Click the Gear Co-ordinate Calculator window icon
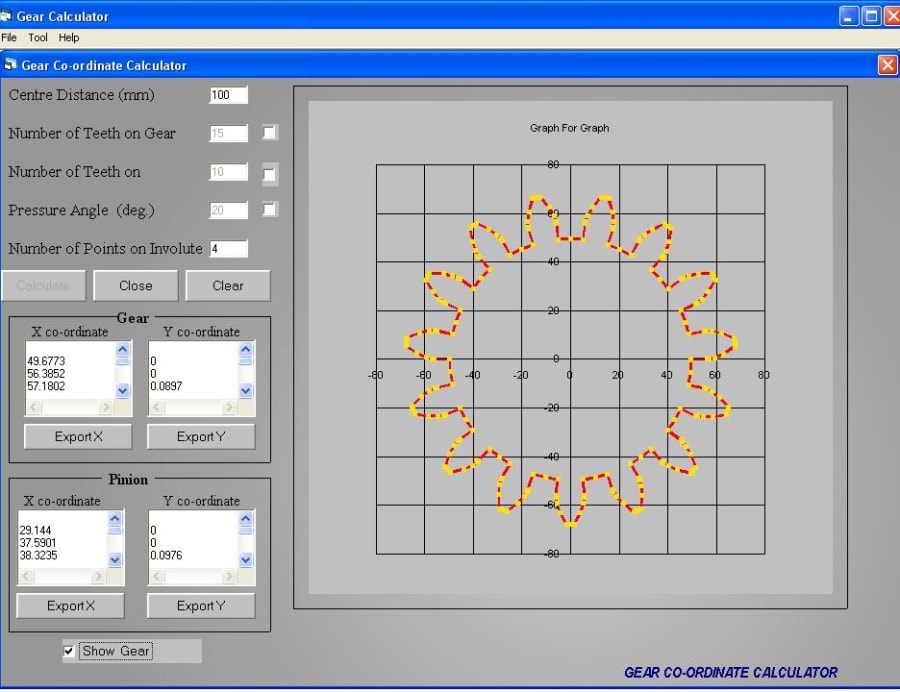Screen dimensions: 900x692 10,64
